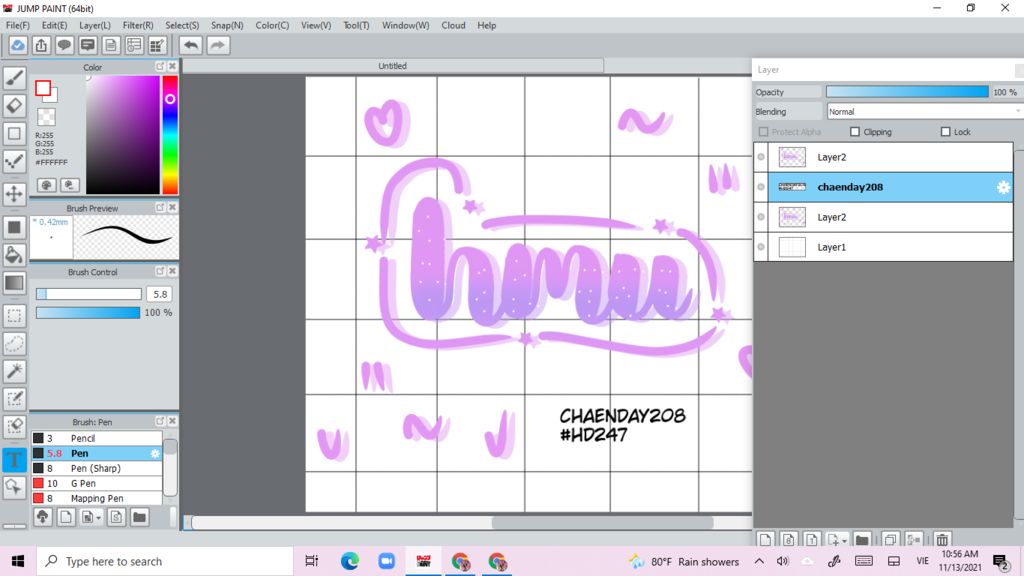This screenshot has height=576, width=1024.
Task: Select the Fill rectangle tool
Action: (x=14, y=227)
